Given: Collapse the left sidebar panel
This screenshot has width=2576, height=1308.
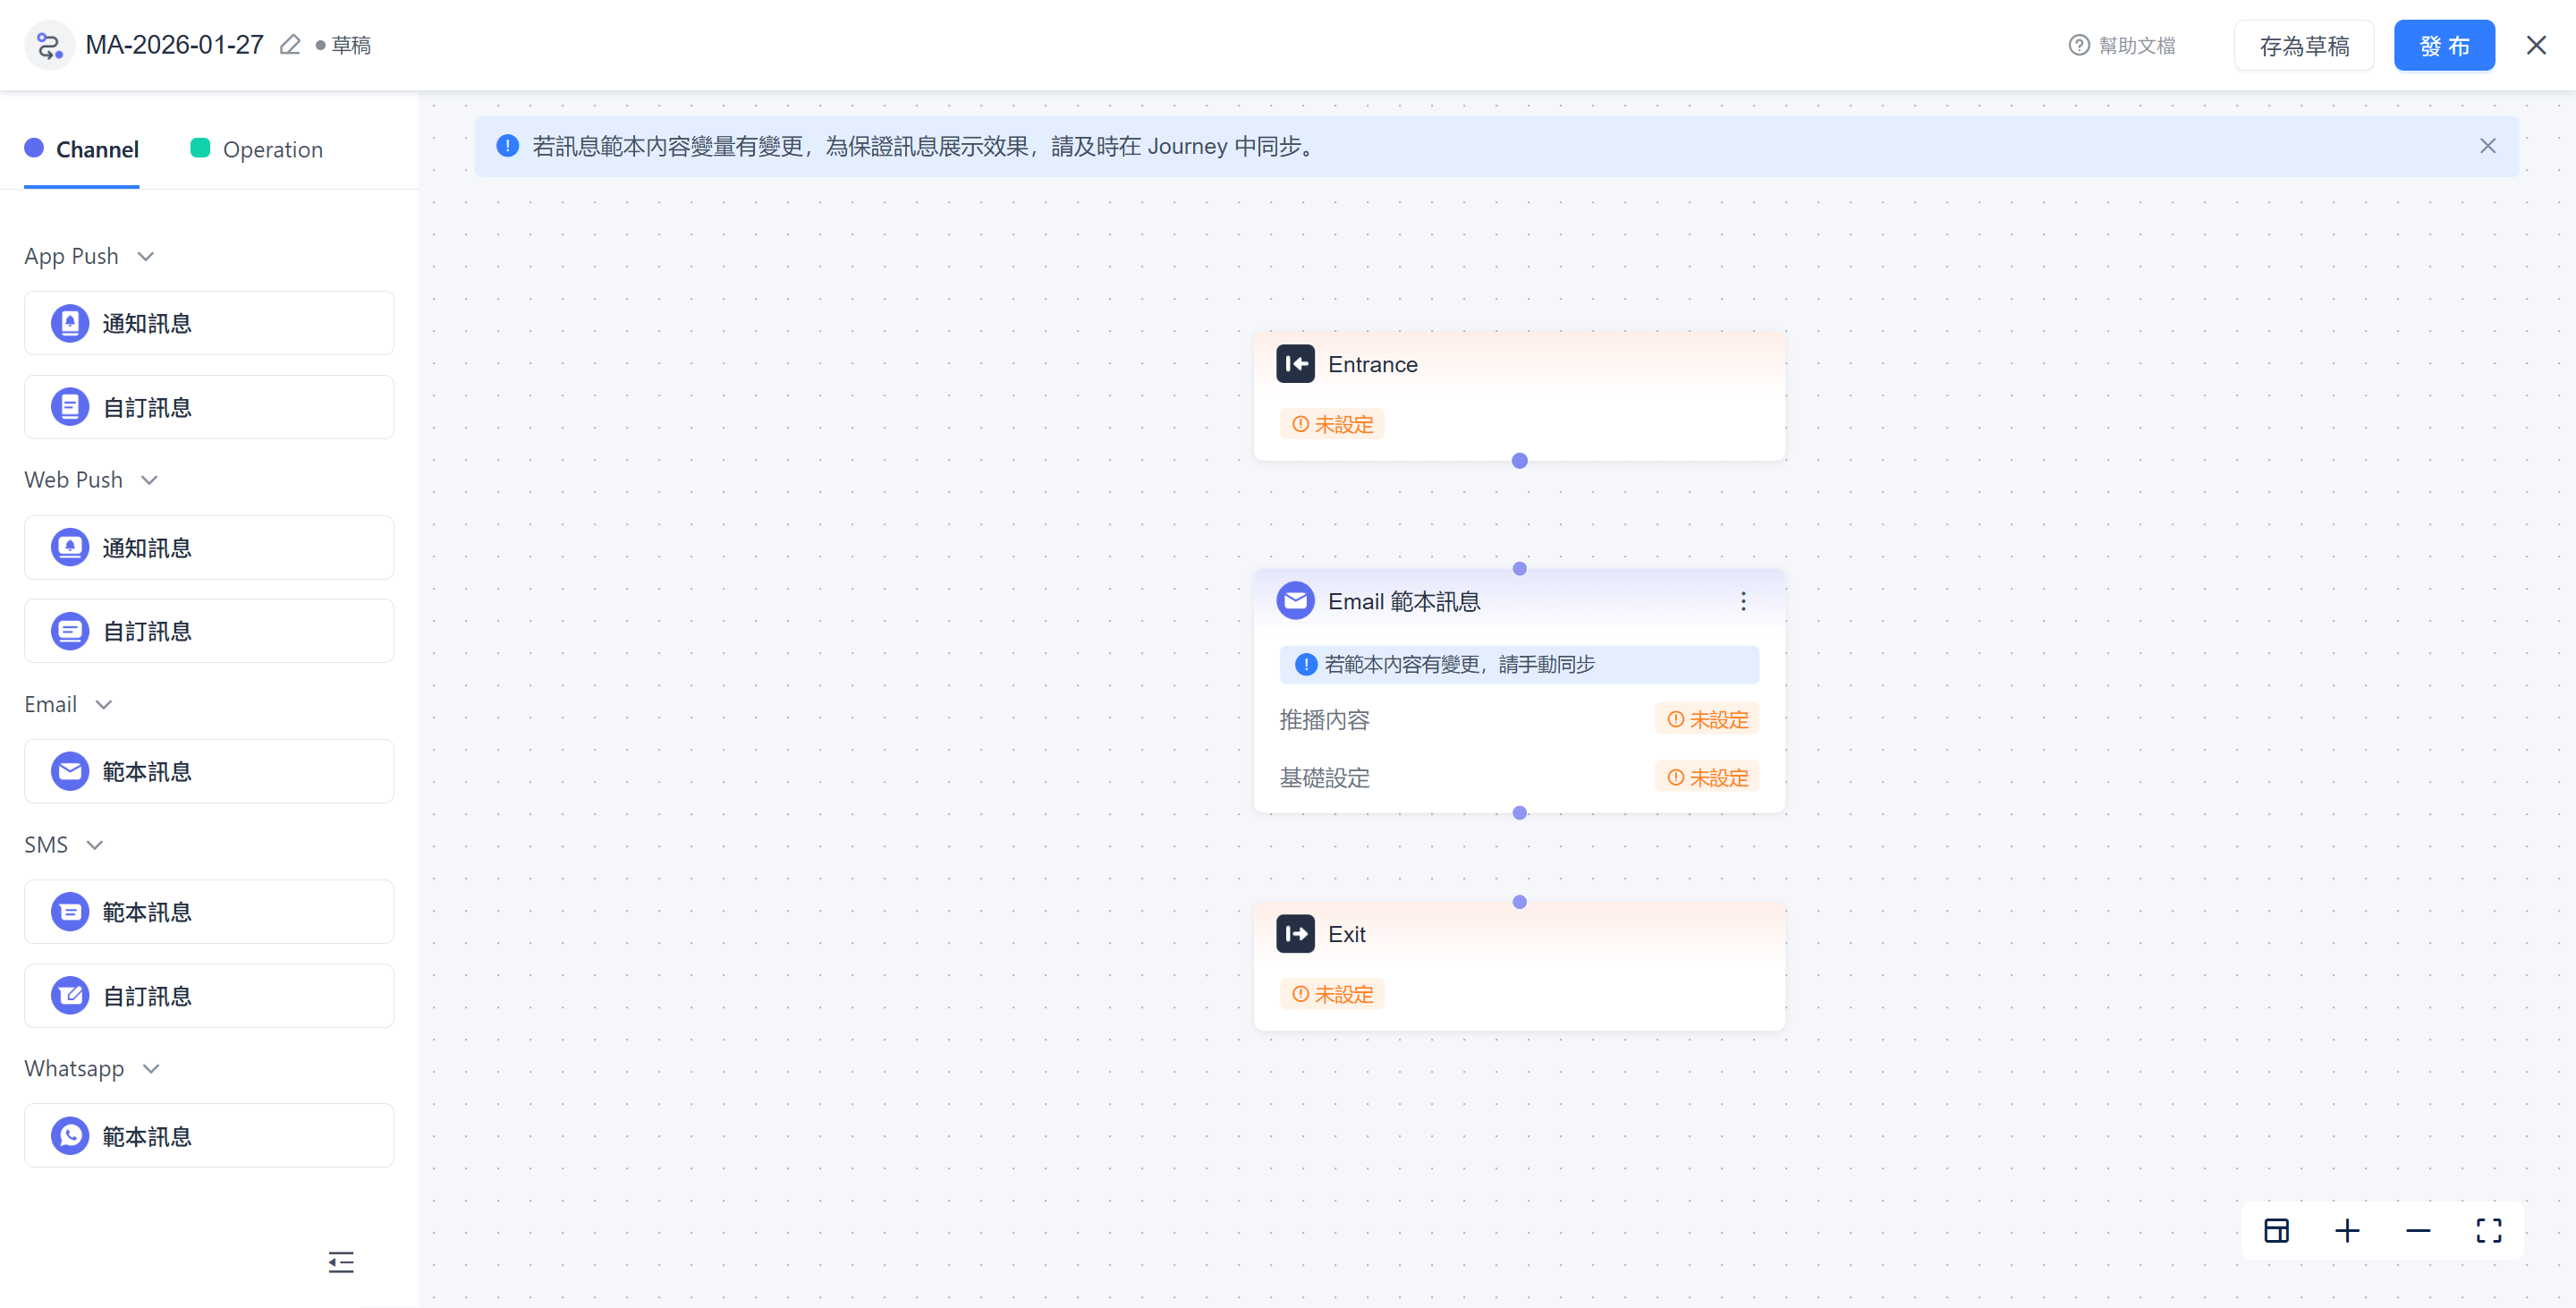Looking at the screenshot, I should tap(341, 1262).
